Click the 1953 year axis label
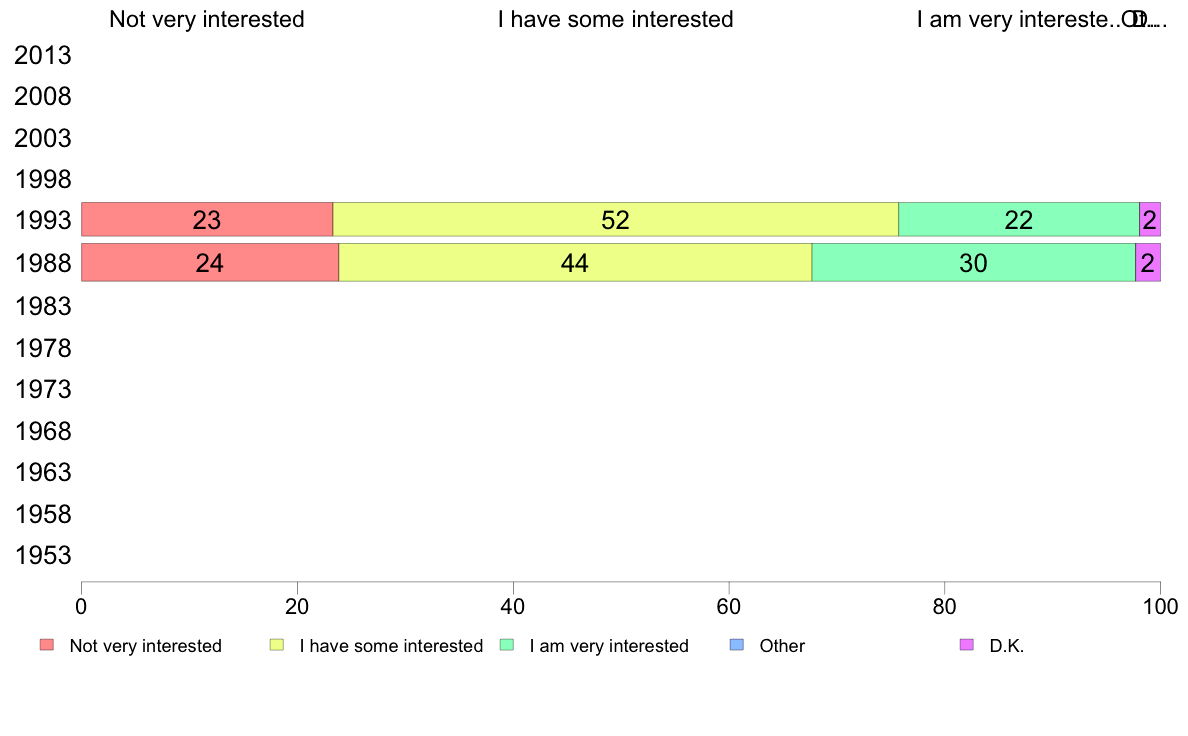Viewport: 1188px width, 736px height. [x=42, y=556]
